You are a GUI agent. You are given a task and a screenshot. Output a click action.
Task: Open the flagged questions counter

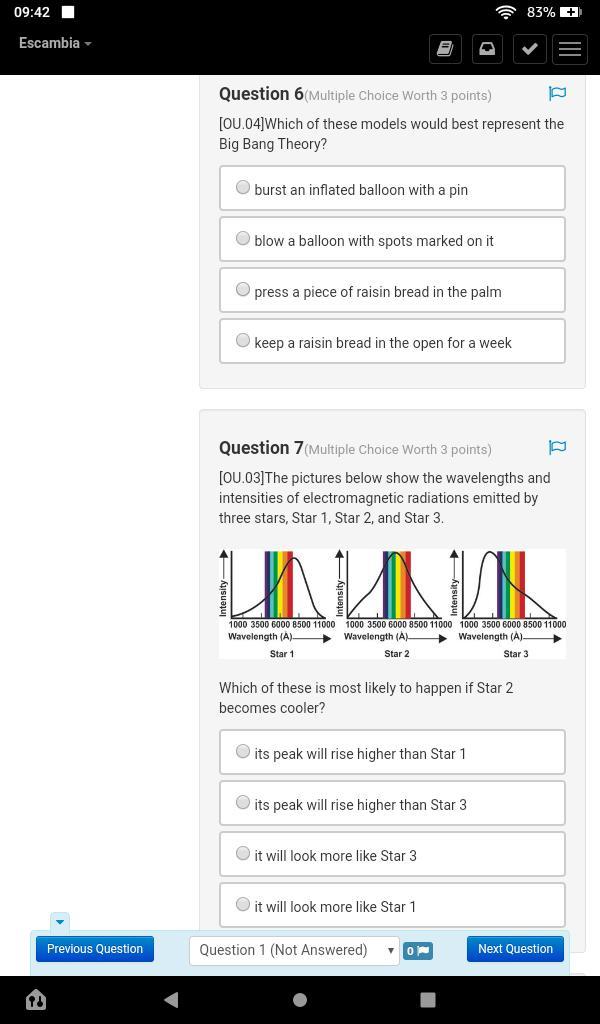[418, 950]
